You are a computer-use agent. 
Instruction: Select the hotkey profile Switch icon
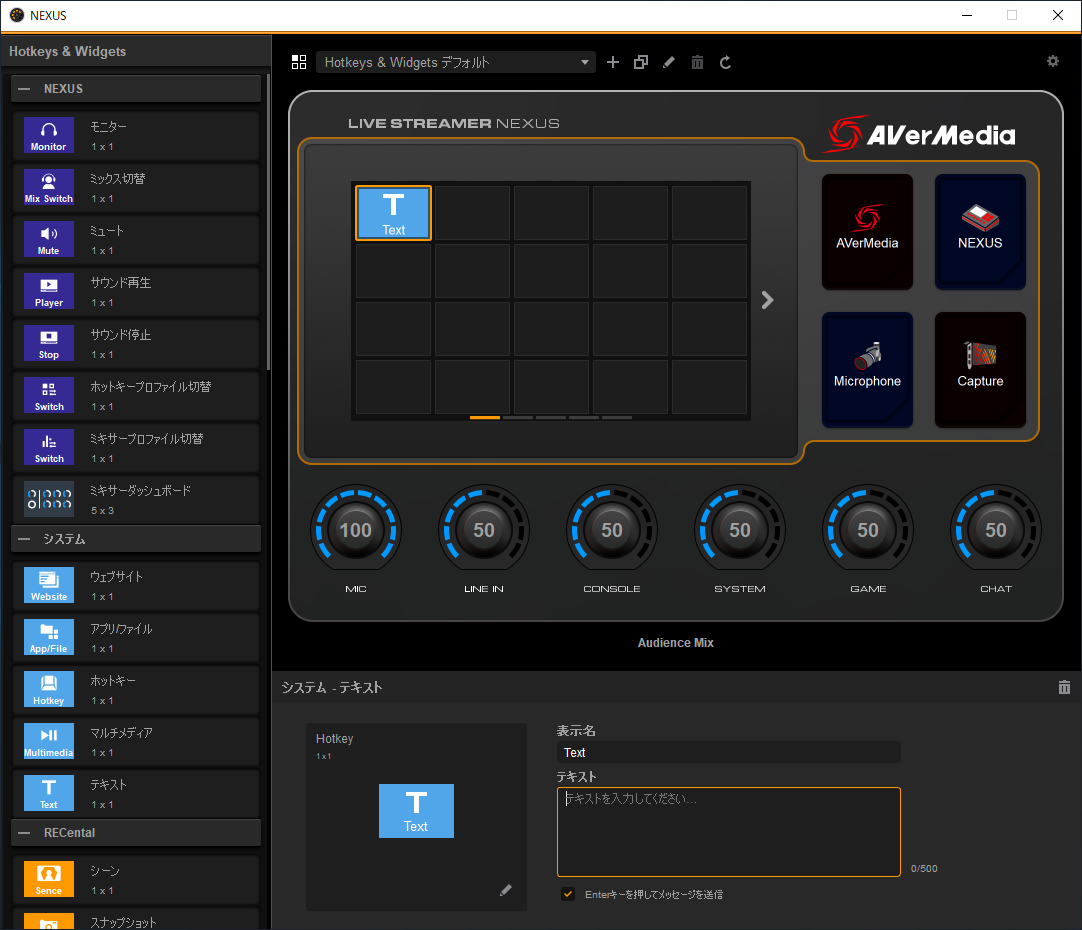click(48, 395)
